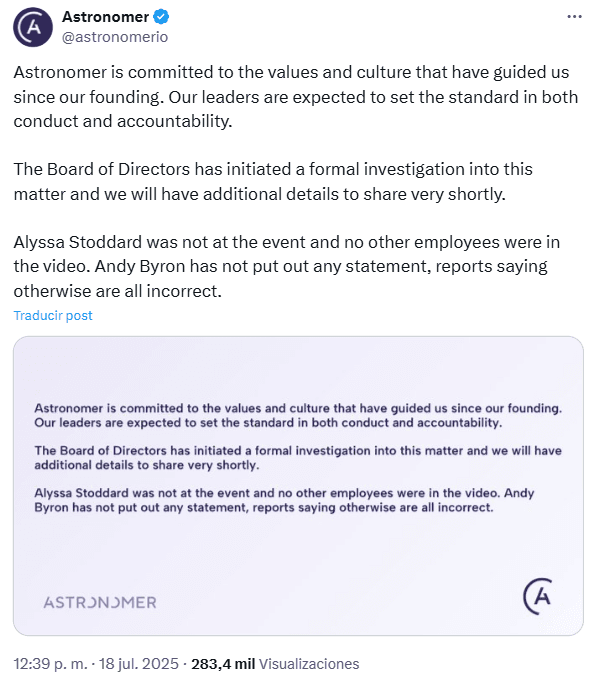Click the Board of Directors paragraph
This screenshot has height=684, width=596.
coord(273,181)
